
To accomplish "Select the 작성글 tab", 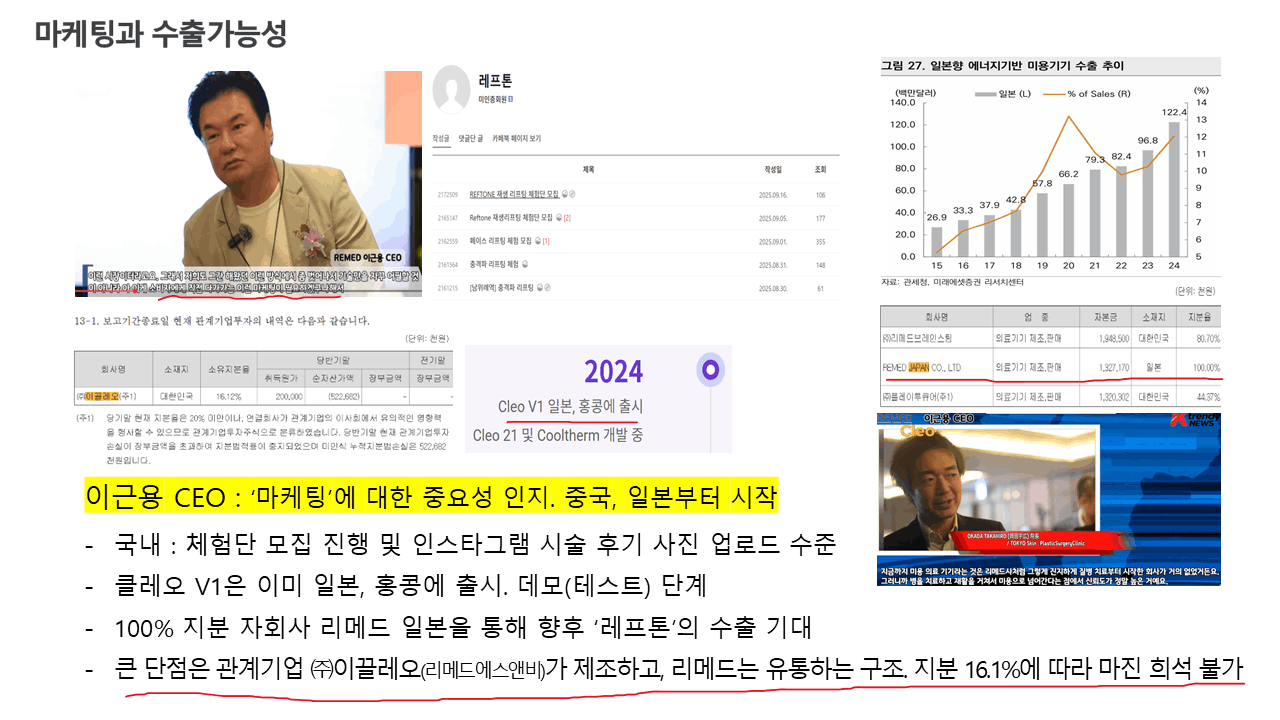I will [441, 138].
